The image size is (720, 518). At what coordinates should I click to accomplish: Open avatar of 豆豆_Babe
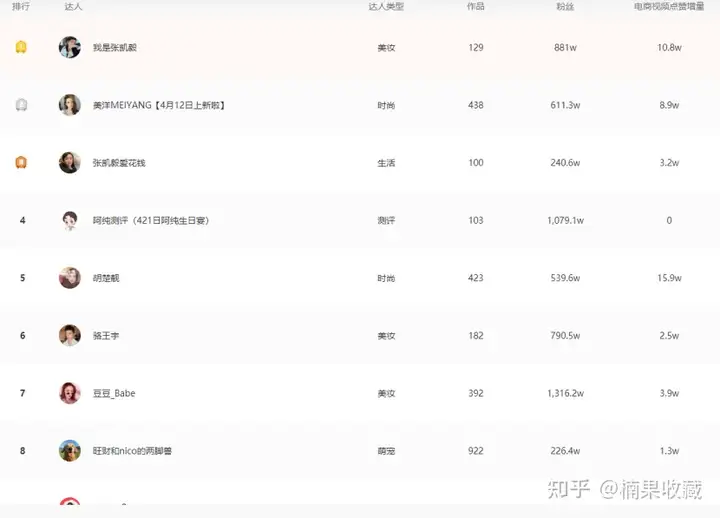pos(70,393)
